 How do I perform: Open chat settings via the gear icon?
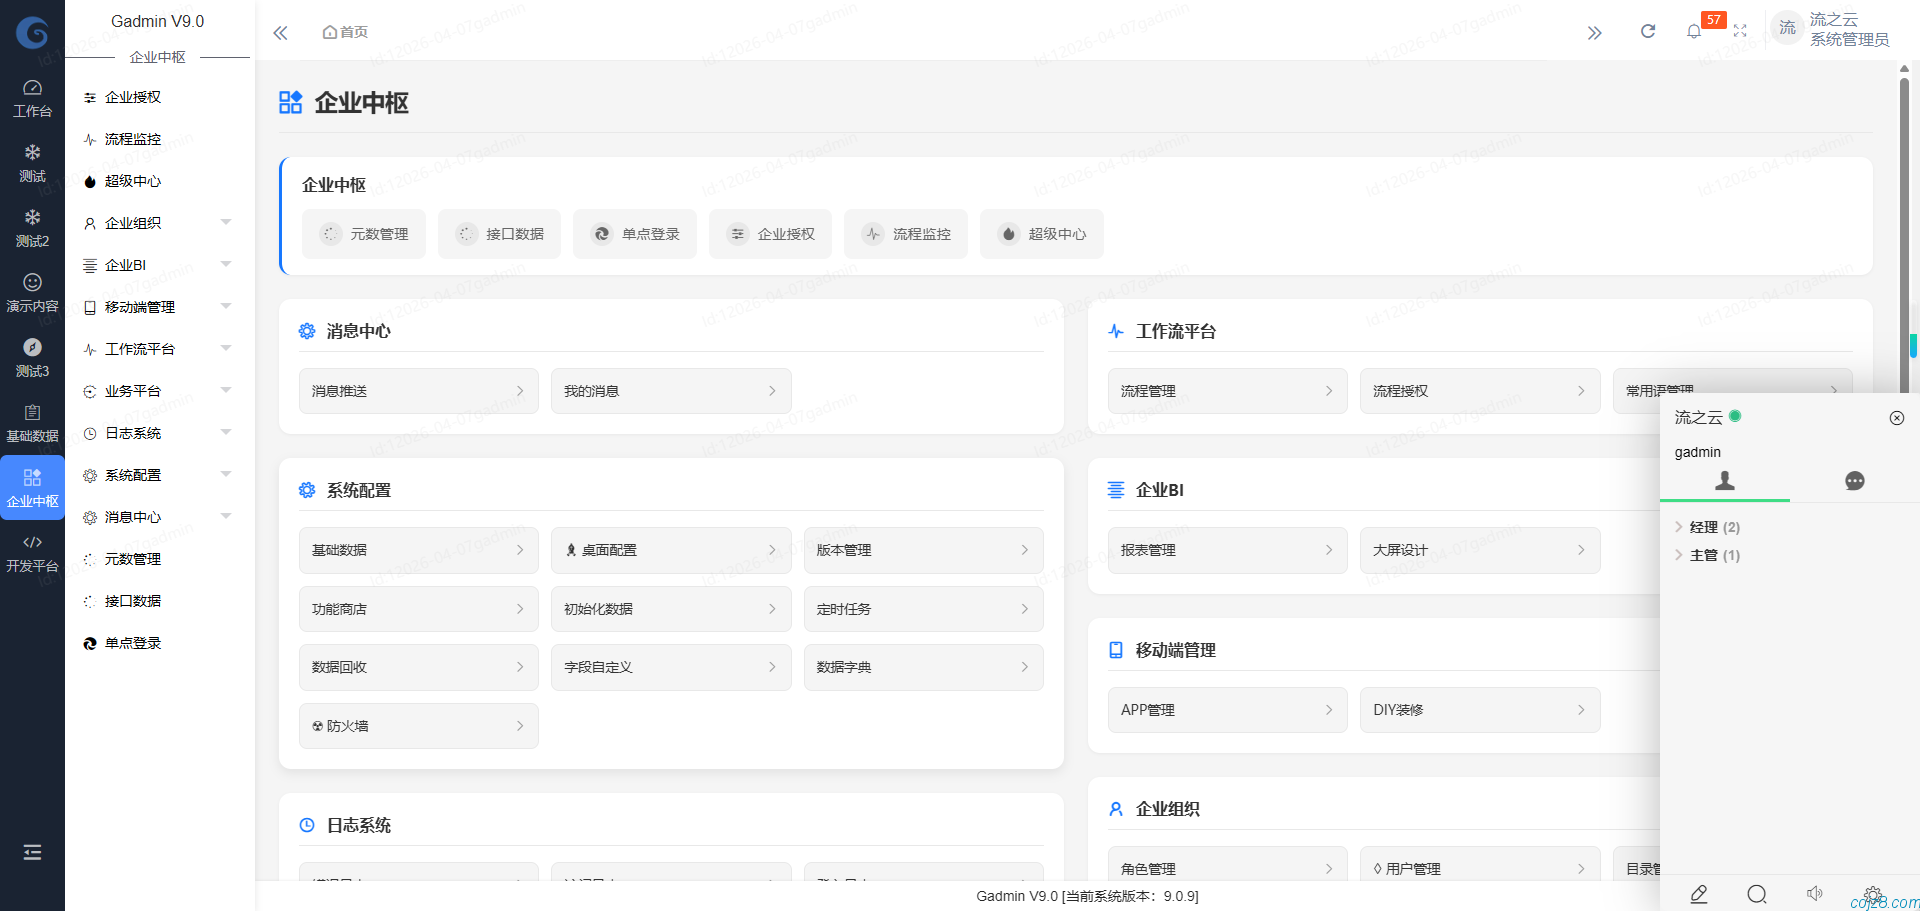[1873, 894]
